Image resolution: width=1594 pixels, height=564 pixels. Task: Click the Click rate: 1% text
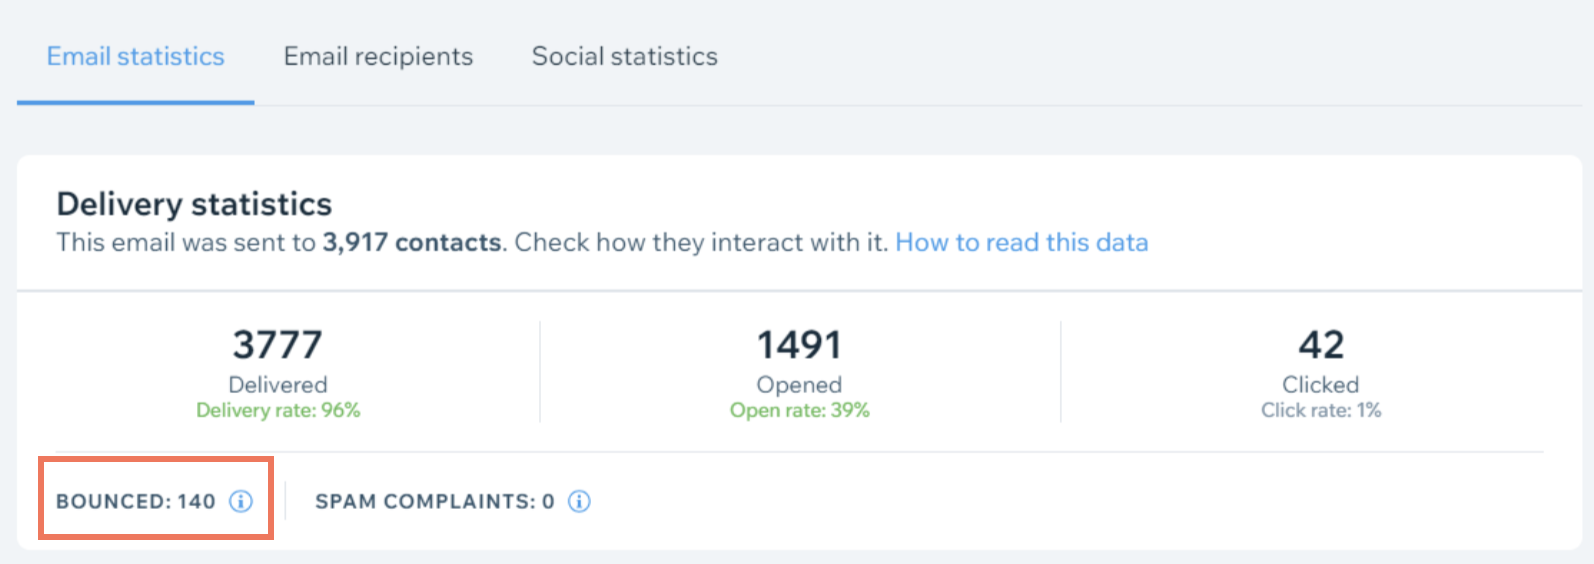(x=1321, y=410)
